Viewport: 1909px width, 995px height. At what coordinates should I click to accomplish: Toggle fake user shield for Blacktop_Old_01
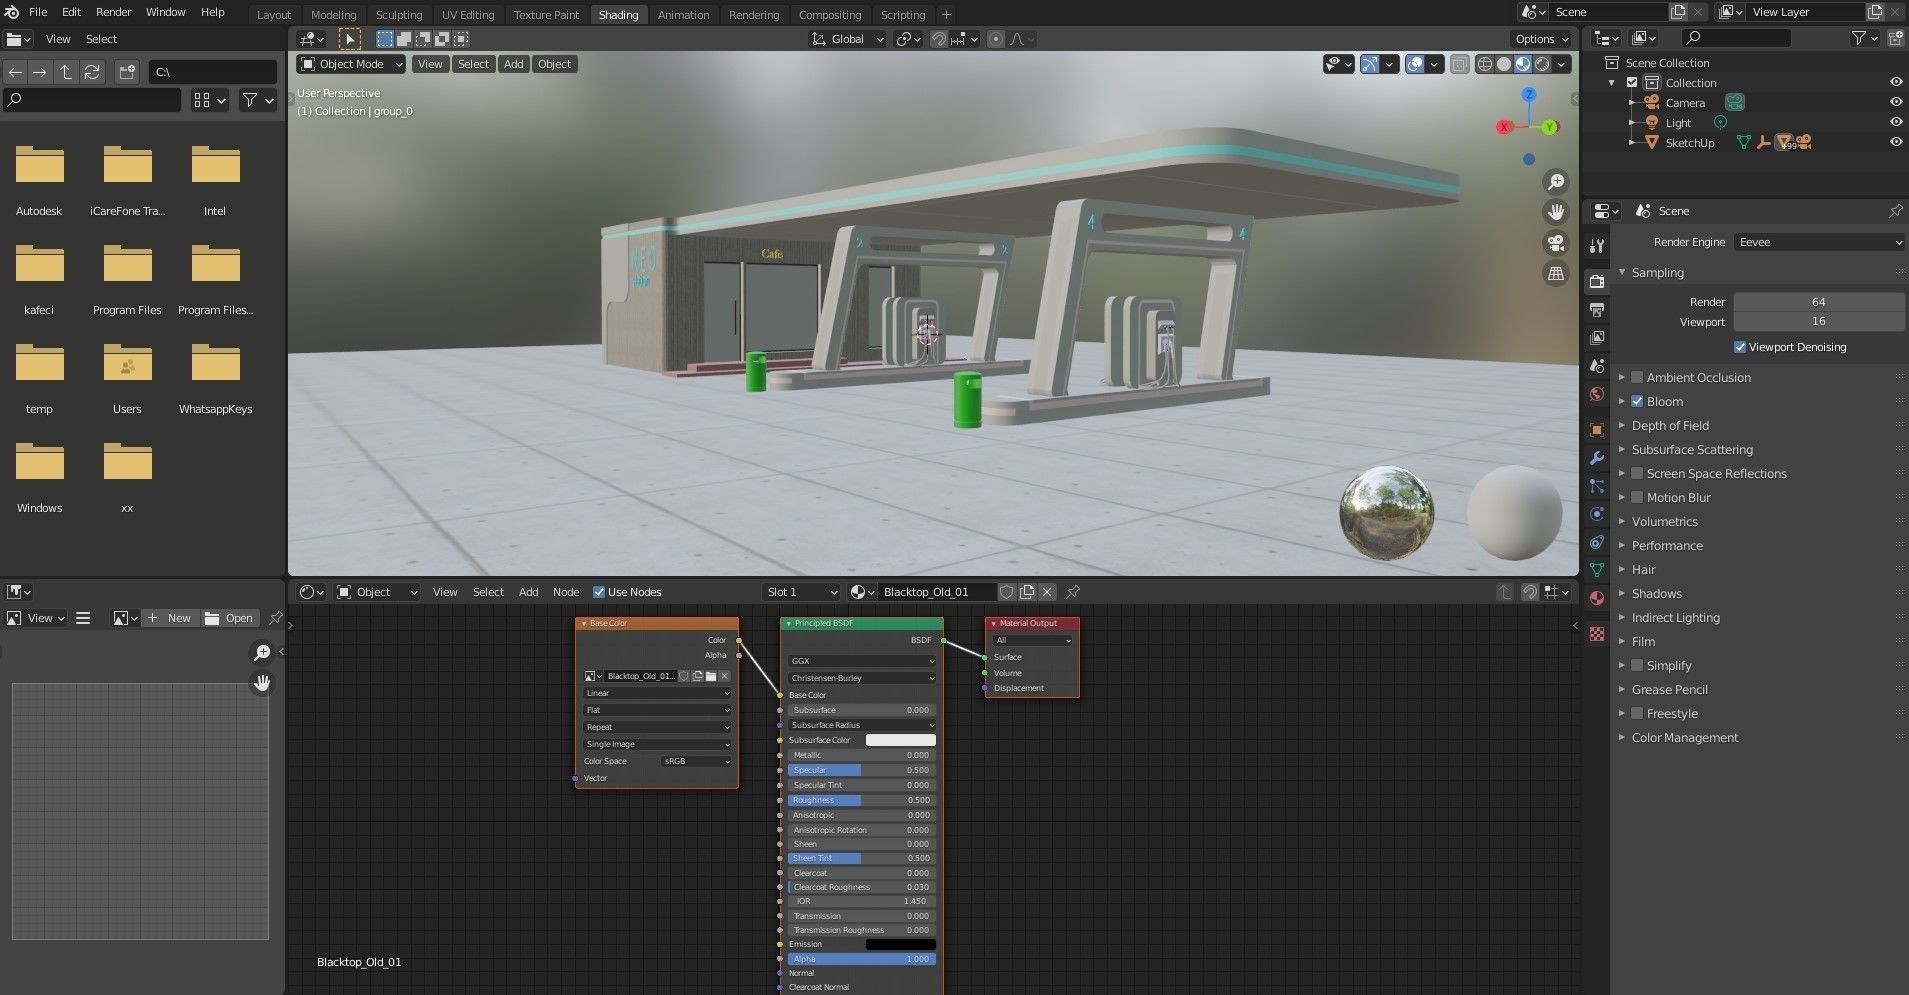[1007, 592]
